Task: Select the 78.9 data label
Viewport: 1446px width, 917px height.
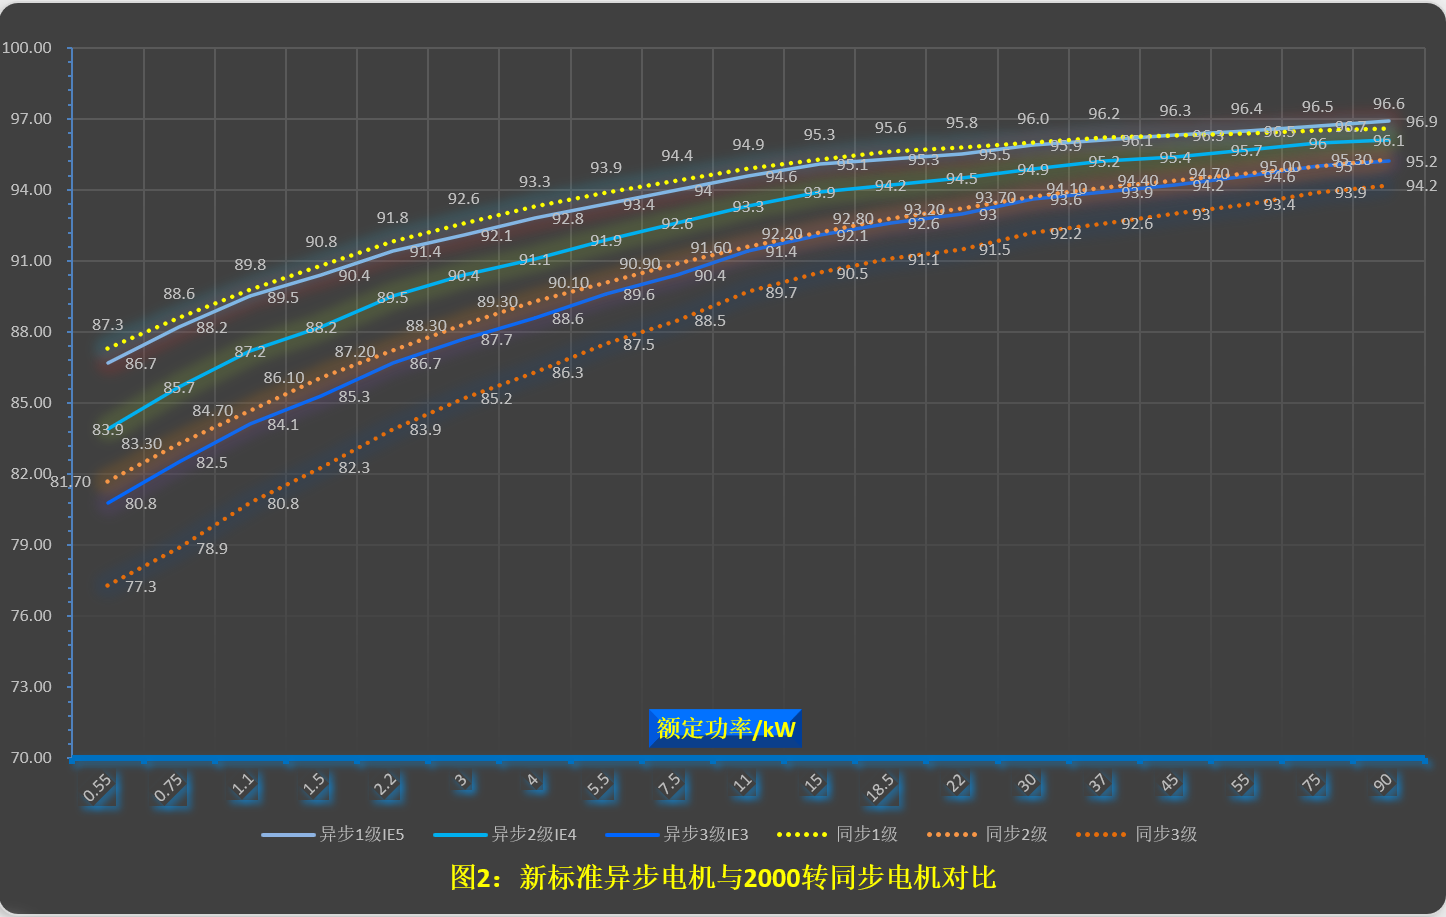Action: tap(212, 549)
